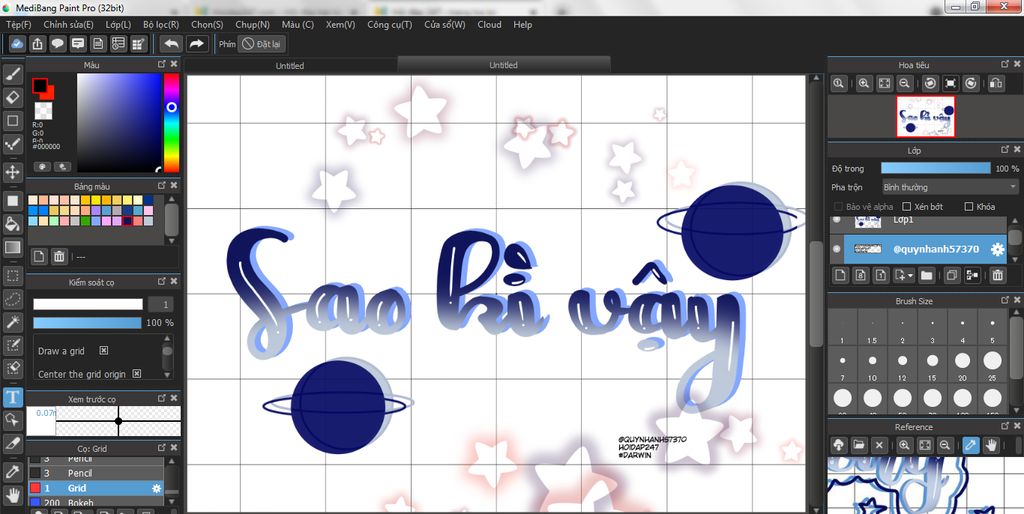Toggle Draw a grid checkbox
The image size is (1024, 514).
click(x=103, y=351)
